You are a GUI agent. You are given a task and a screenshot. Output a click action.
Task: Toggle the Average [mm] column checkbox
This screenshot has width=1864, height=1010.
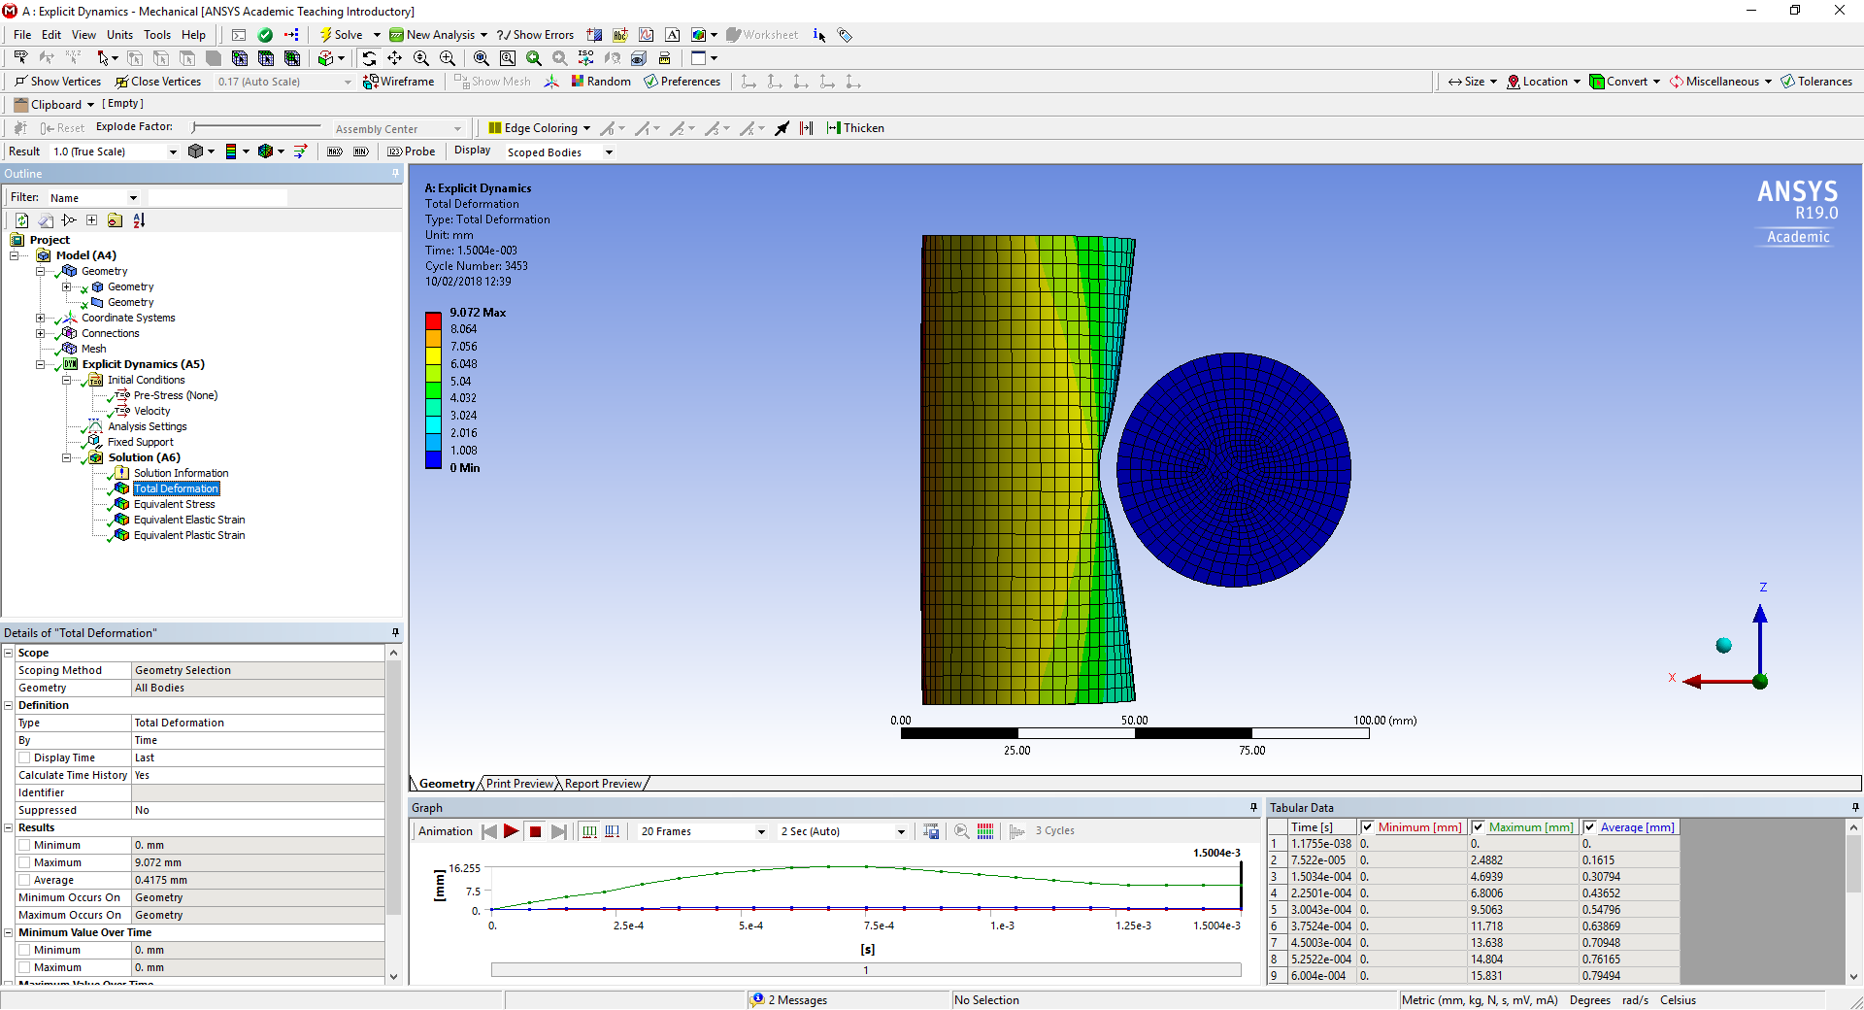(x=1589, y=827)
